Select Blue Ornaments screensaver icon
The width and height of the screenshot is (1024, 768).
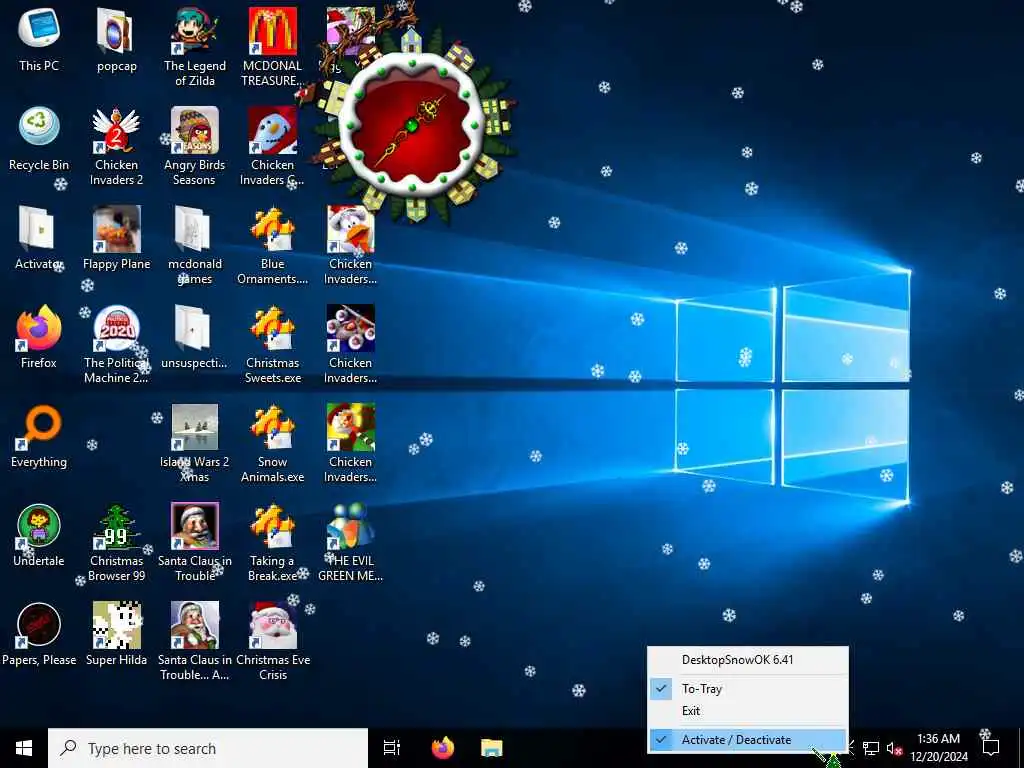(x=272, y=246)
